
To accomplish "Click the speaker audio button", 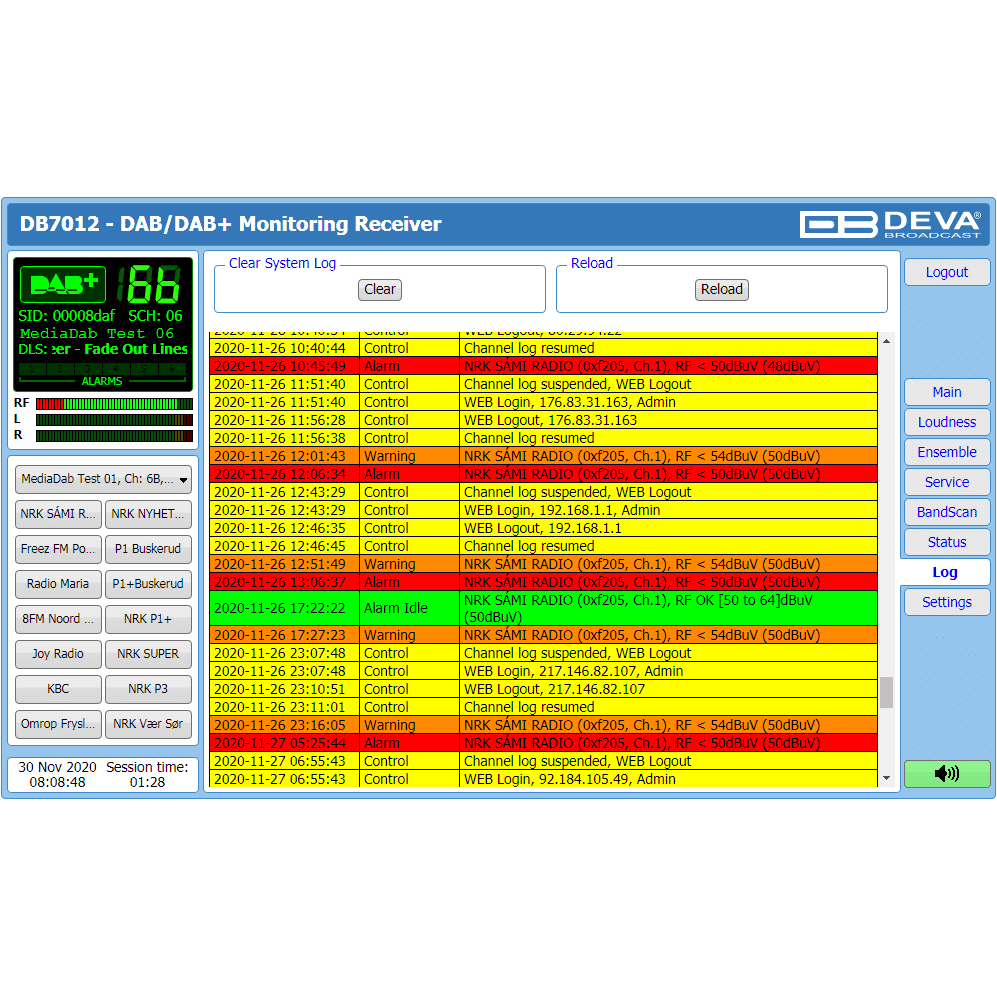I will click(x=946, y=773).
